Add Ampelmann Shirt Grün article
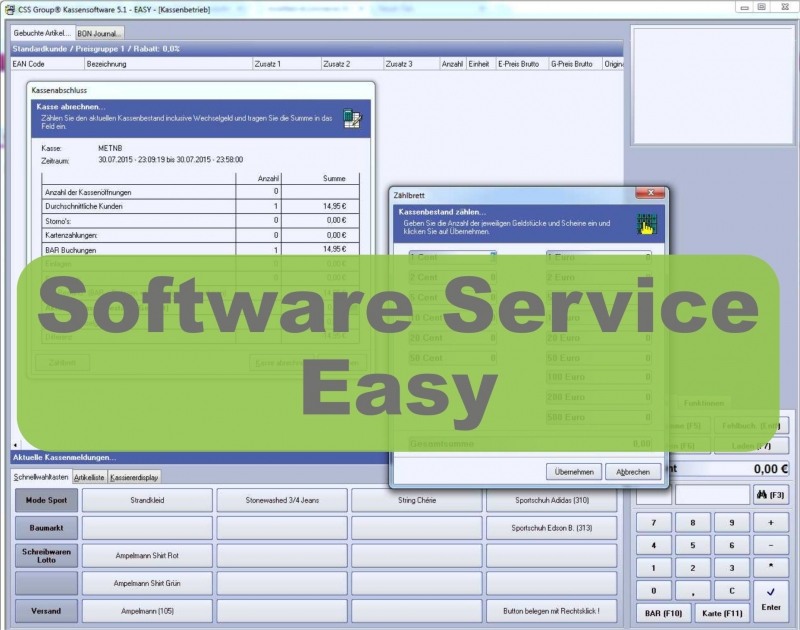 [x=147, y=583]
